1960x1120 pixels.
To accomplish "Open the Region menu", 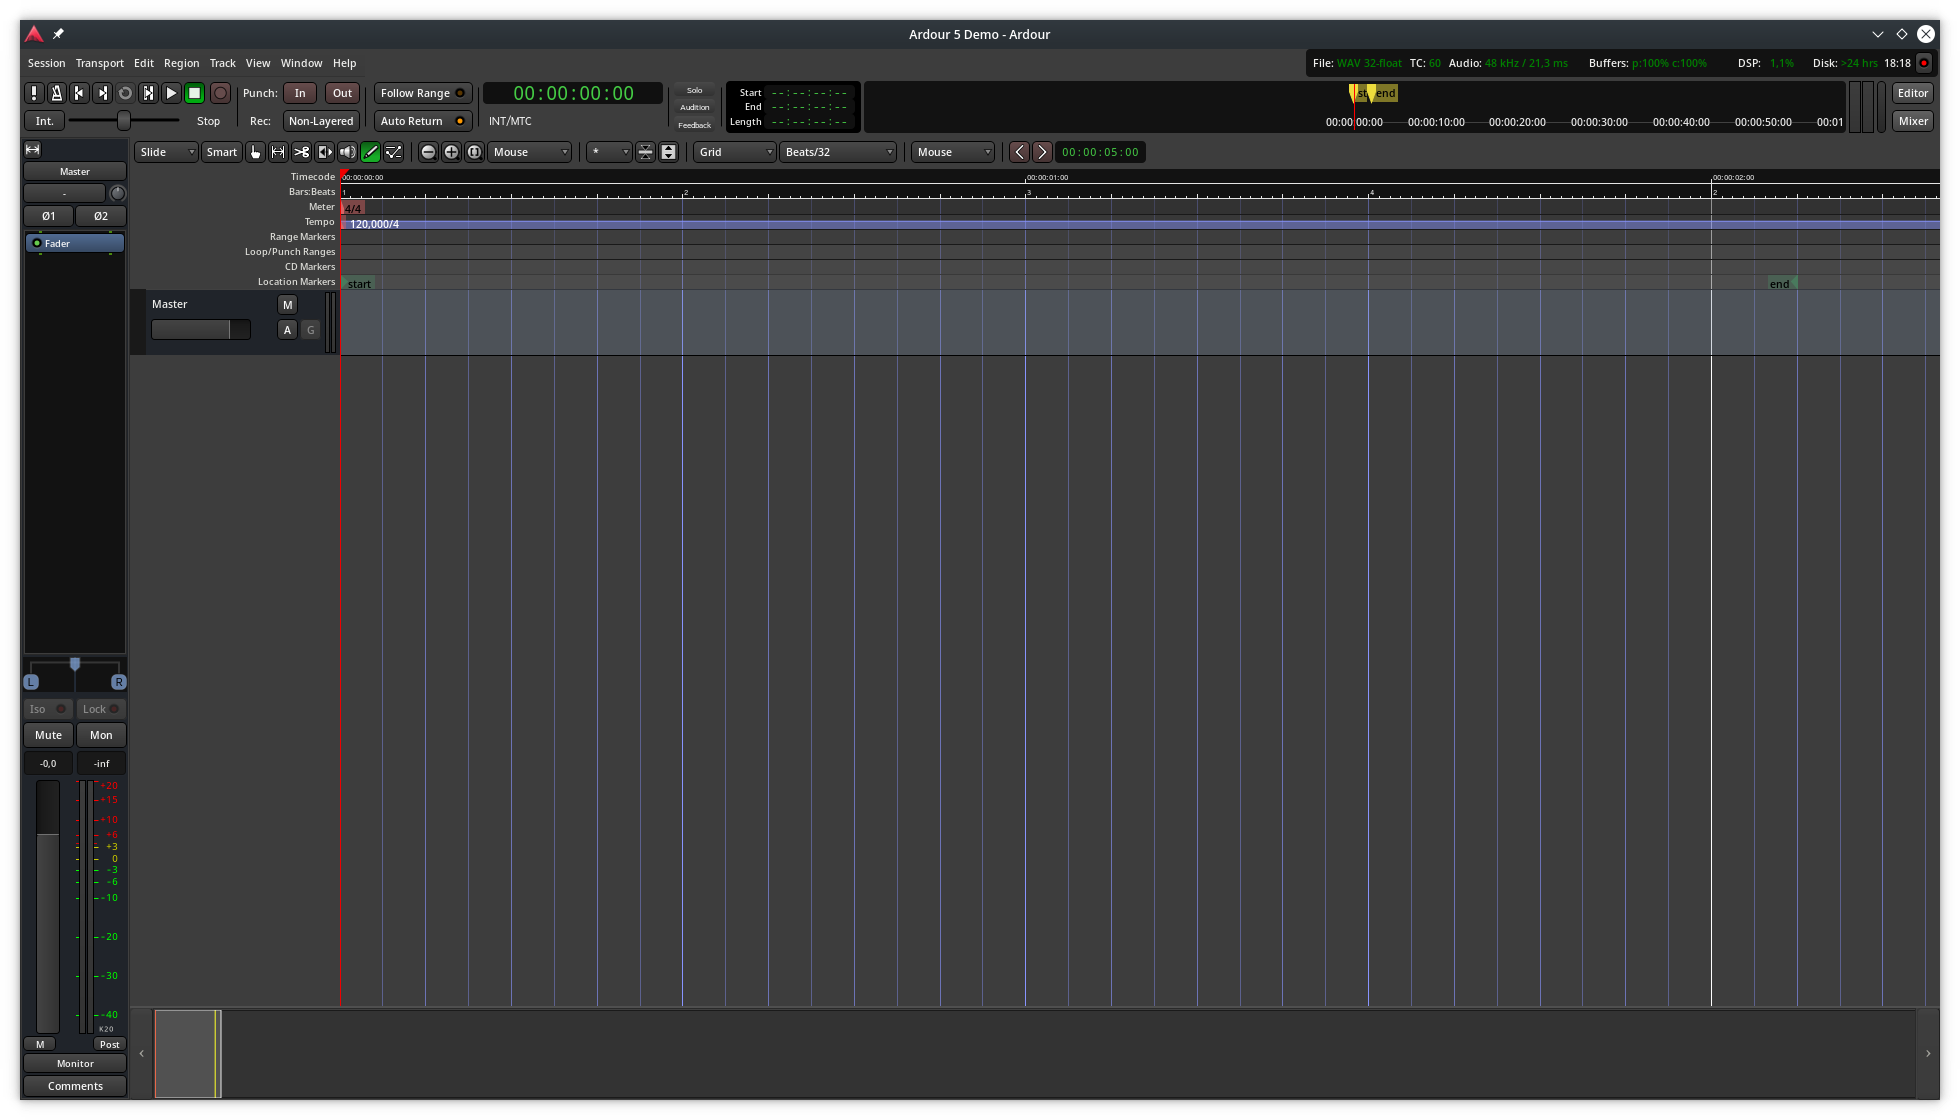I will [181, 63].
